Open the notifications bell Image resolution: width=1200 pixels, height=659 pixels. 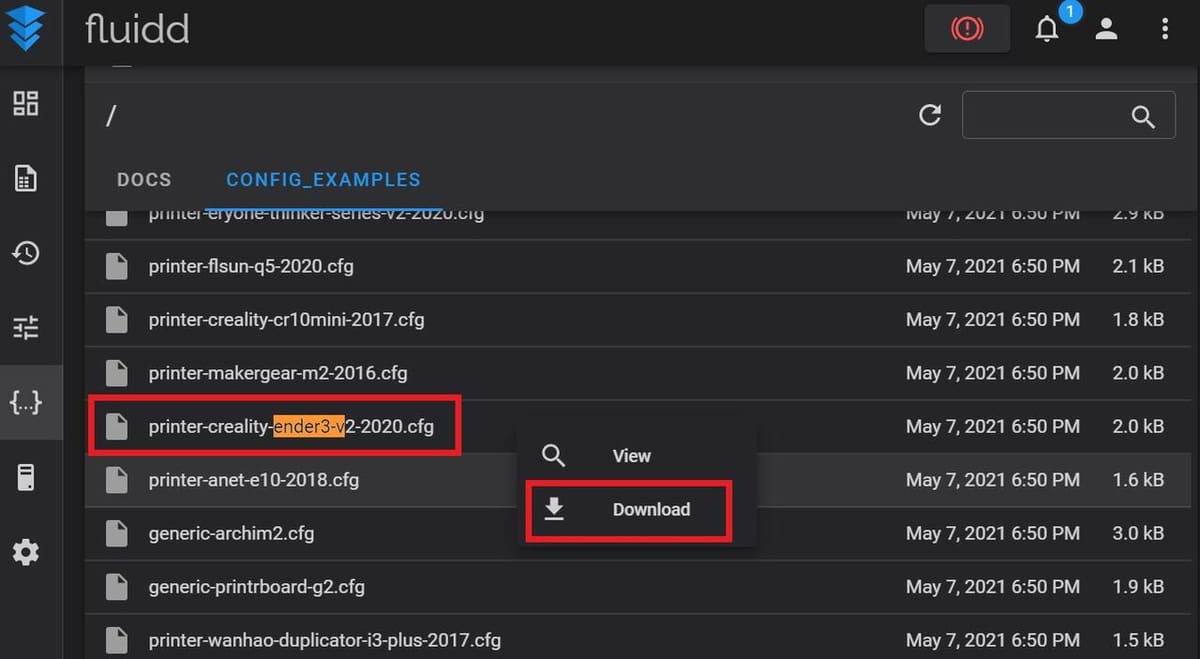[x=1047, y=29]
